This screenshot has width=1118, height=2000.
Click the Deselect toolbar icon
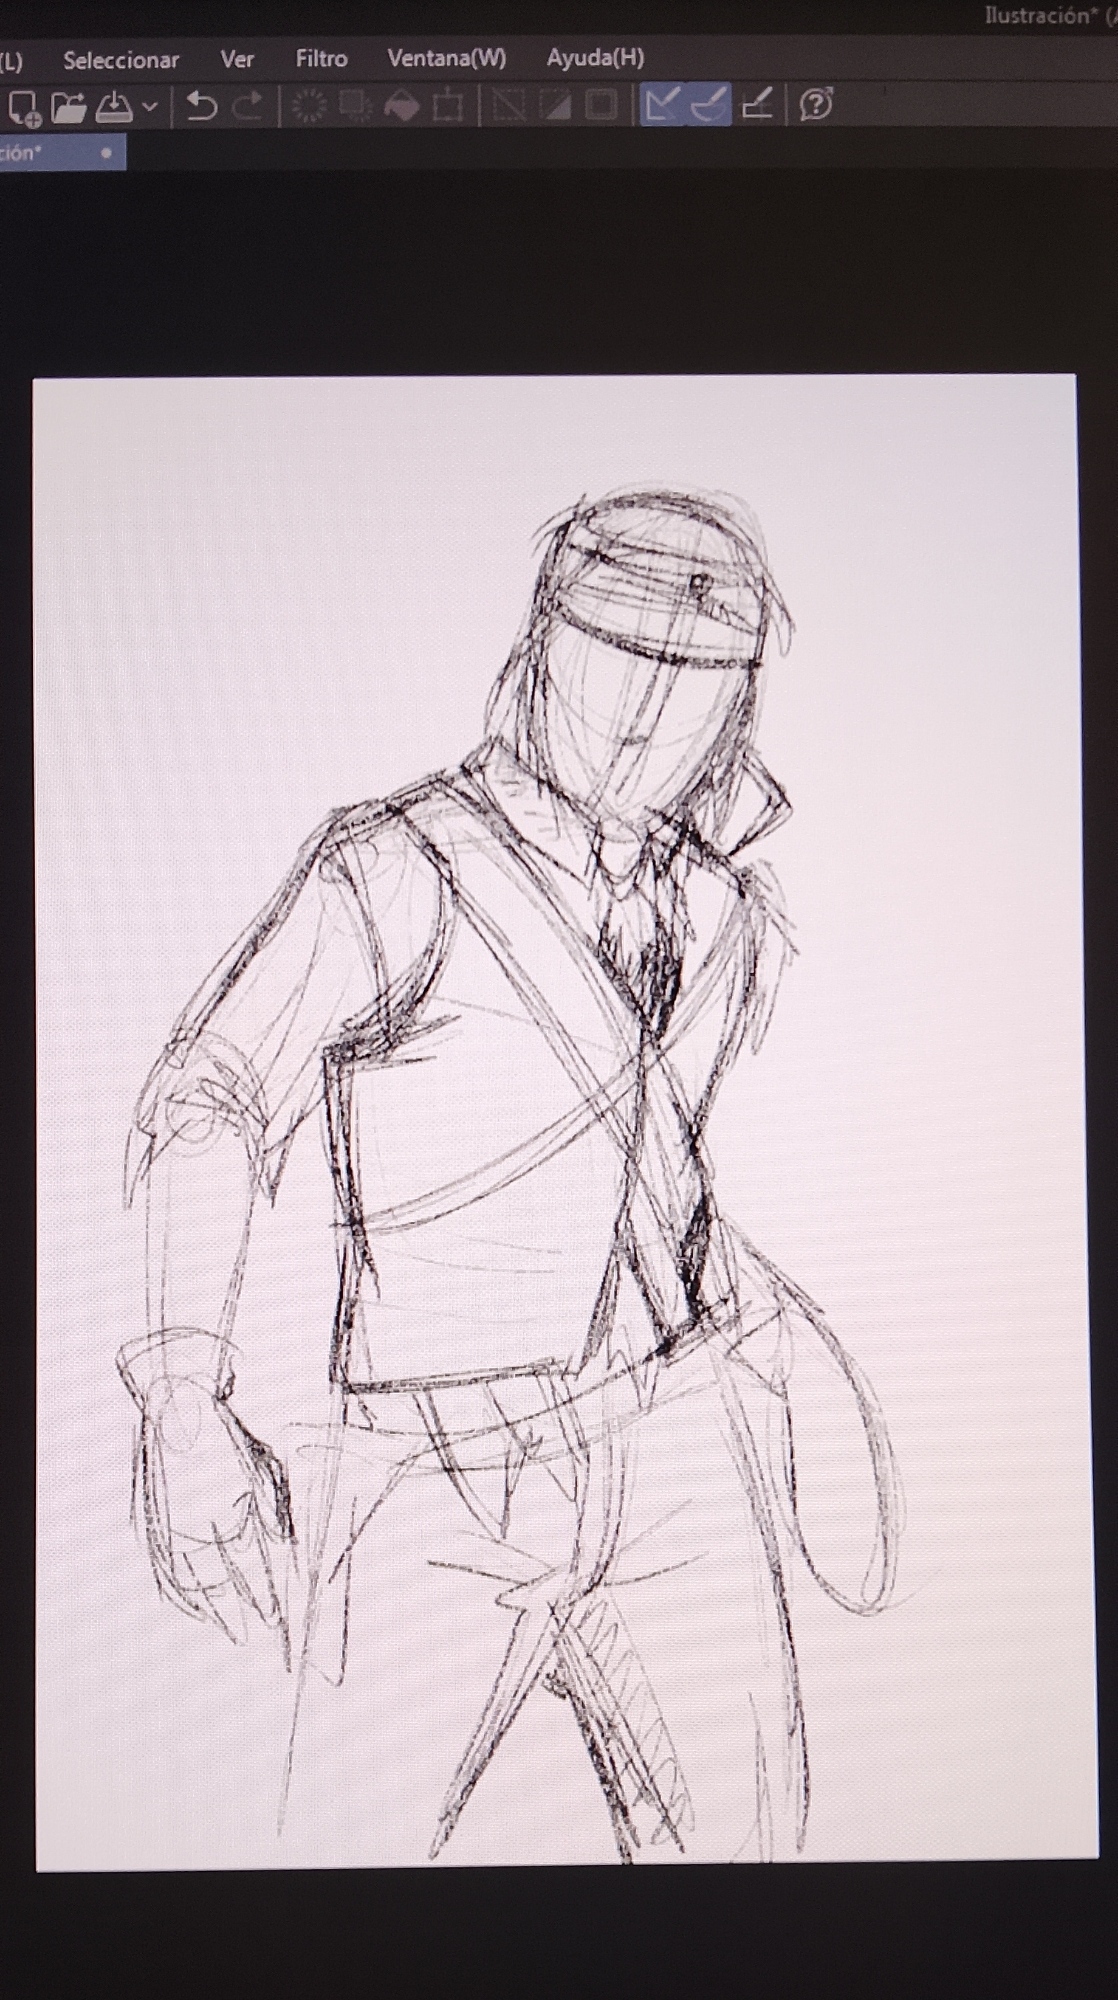coord(509,106)
